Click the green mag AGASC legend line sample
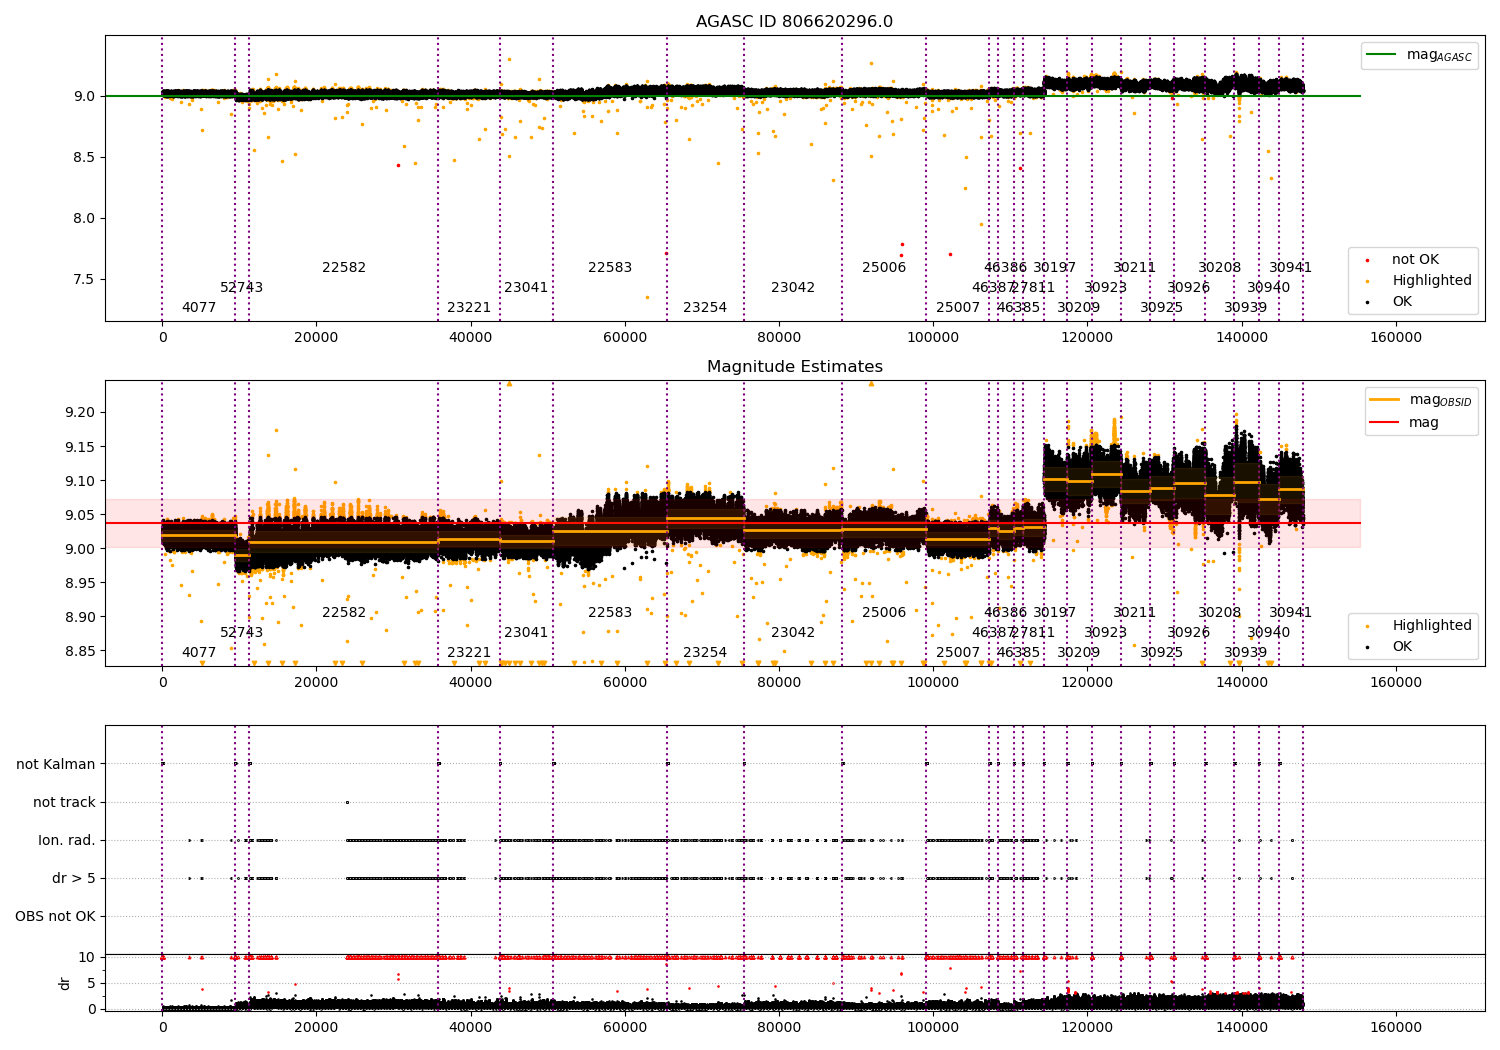Viewport: 1500px width, 1050px height. [x=1382, y=55]
